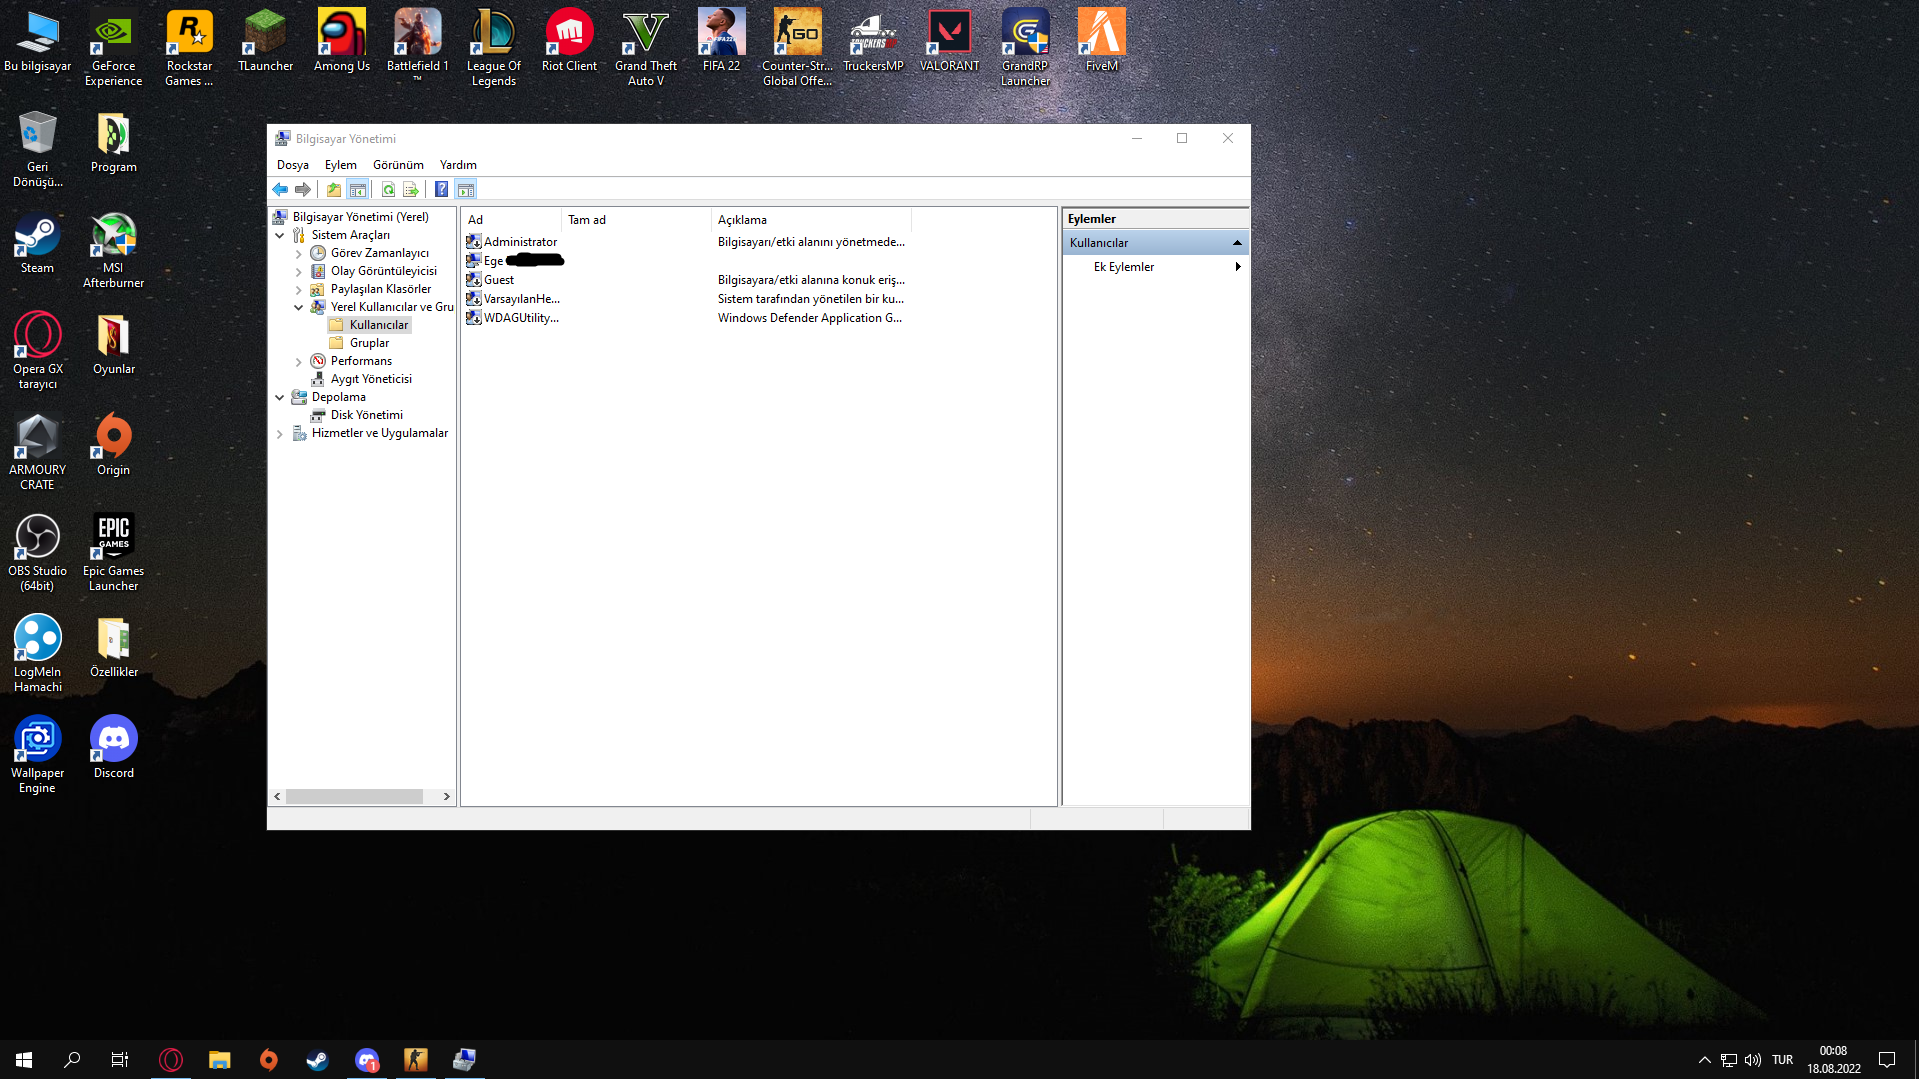Select the FIFA 22 desktop icon
This screenshot has width=1919, height=1079.
pos(721,41)
